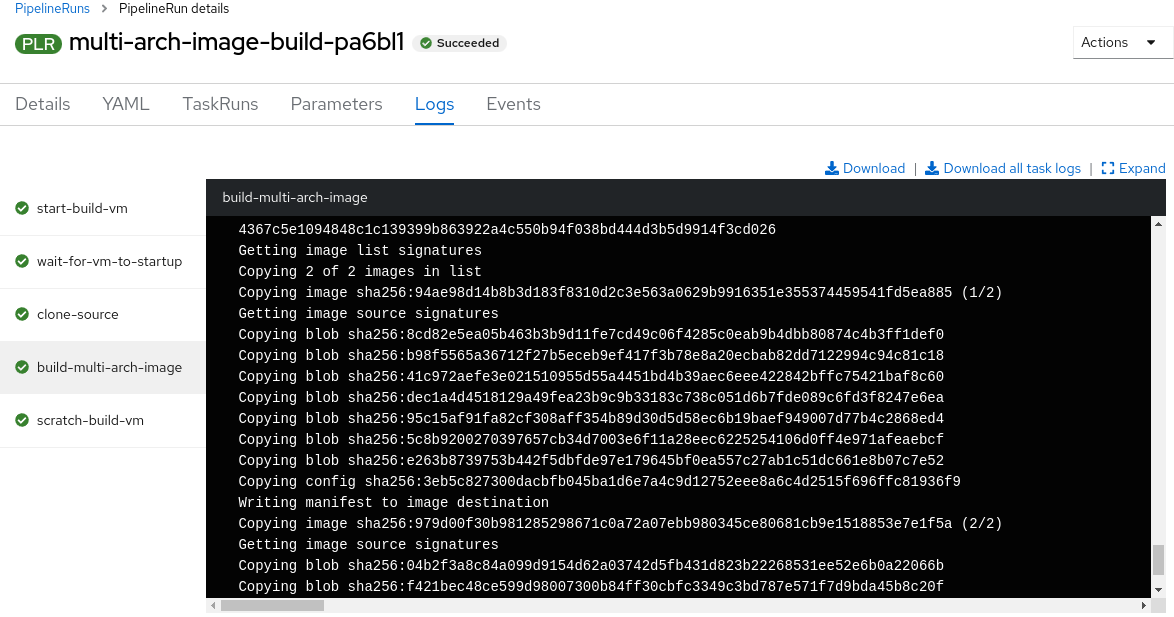Follow the PipelineRuns breadcrumb link
Screen dimensions: 1174x617
point(52,9)
